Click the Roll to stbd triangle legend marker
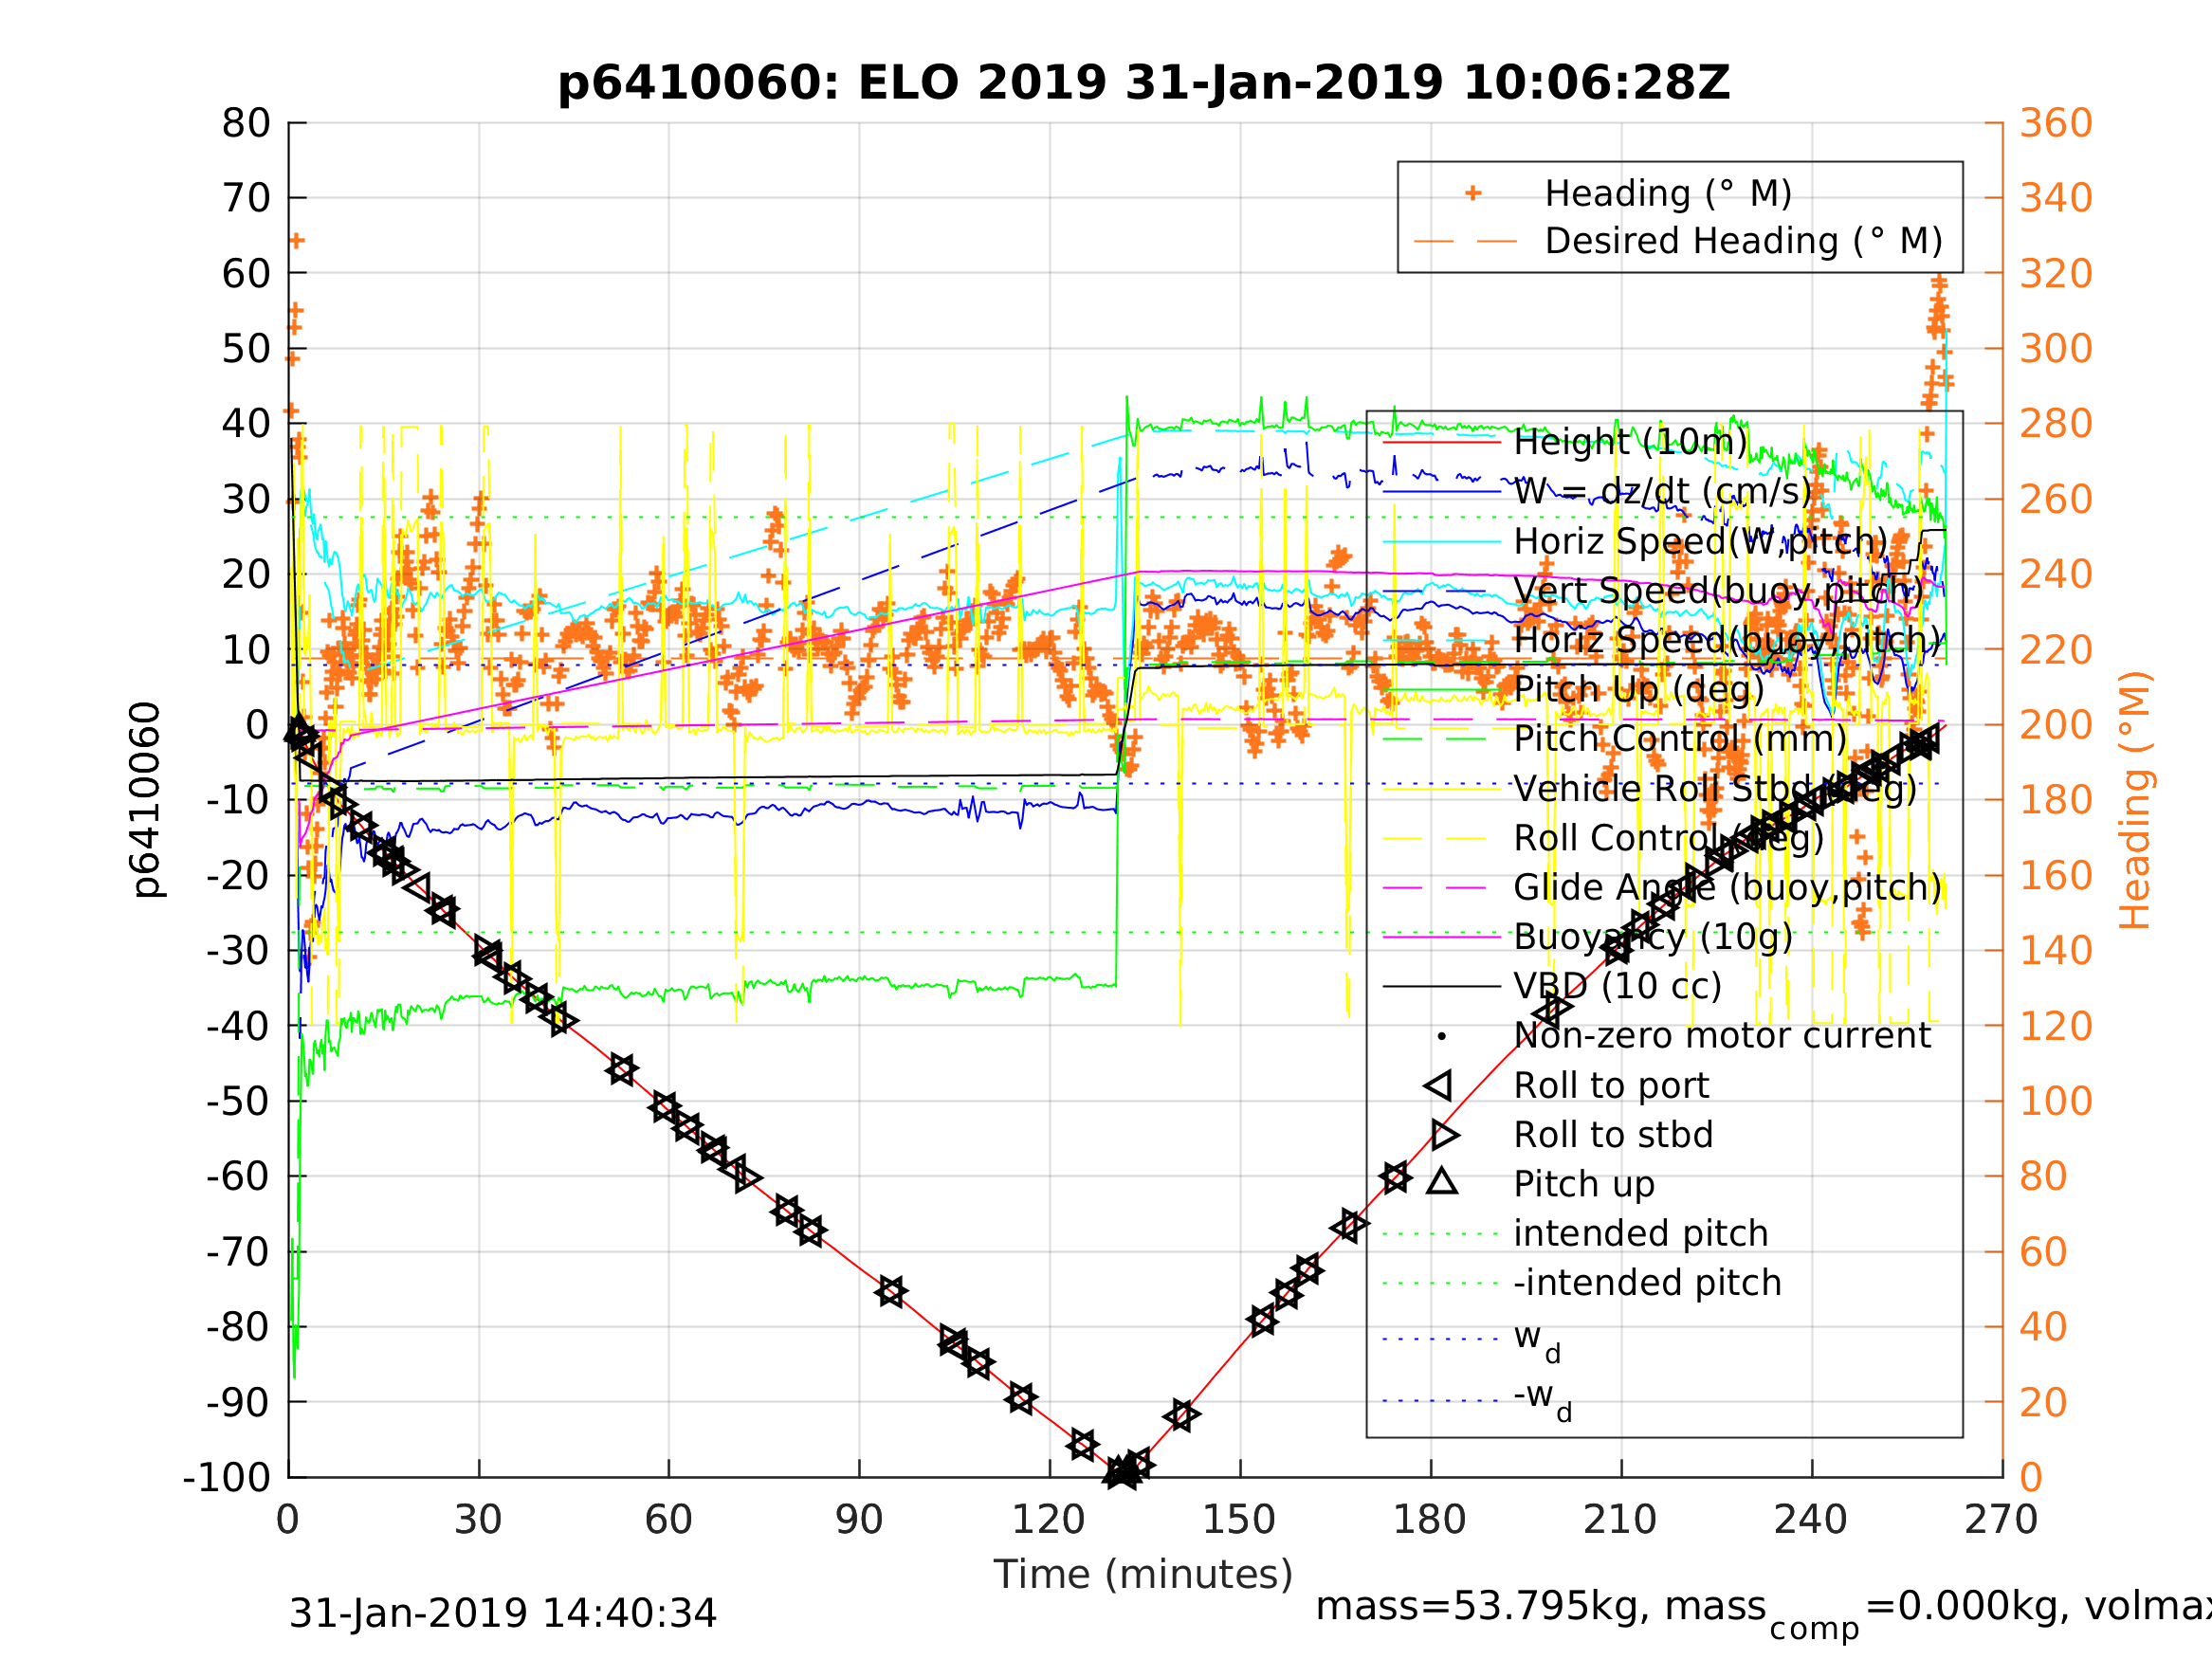 pyautogui.click(x=1445, y=1135)
